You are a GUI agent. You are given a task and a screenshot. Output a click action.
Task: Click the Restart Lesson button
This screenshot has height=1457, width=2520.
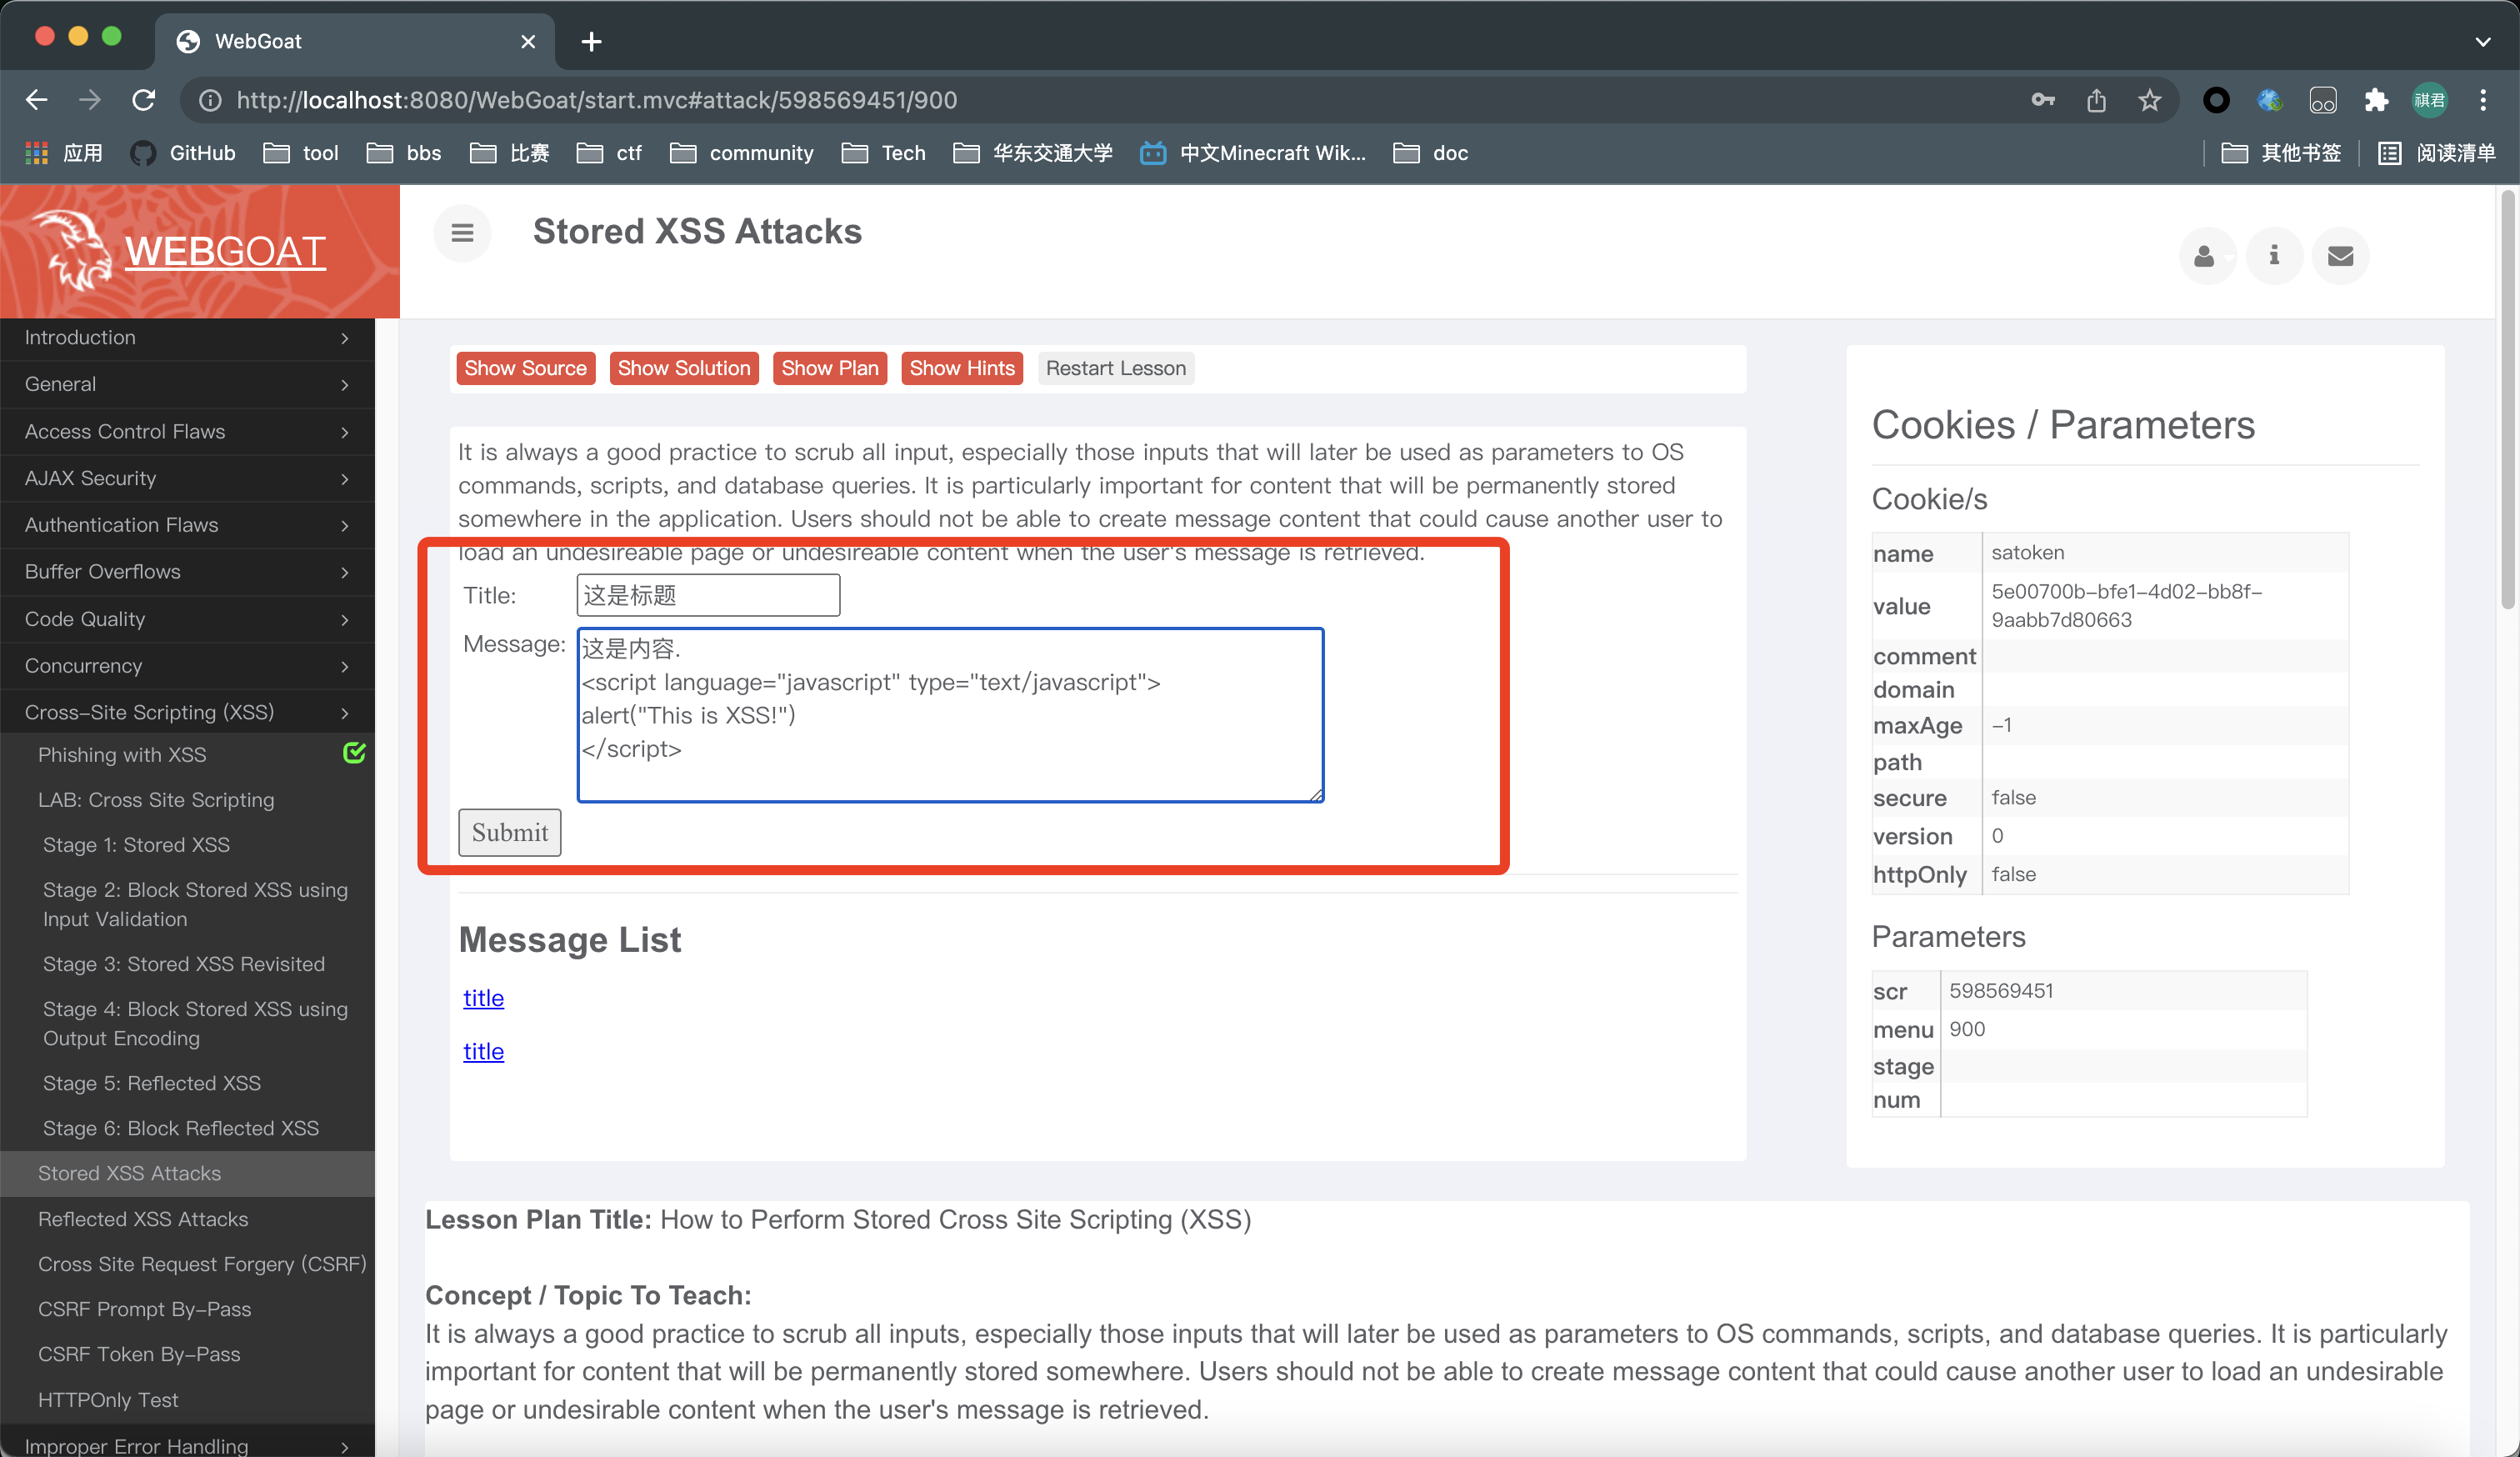(1117, 368)
